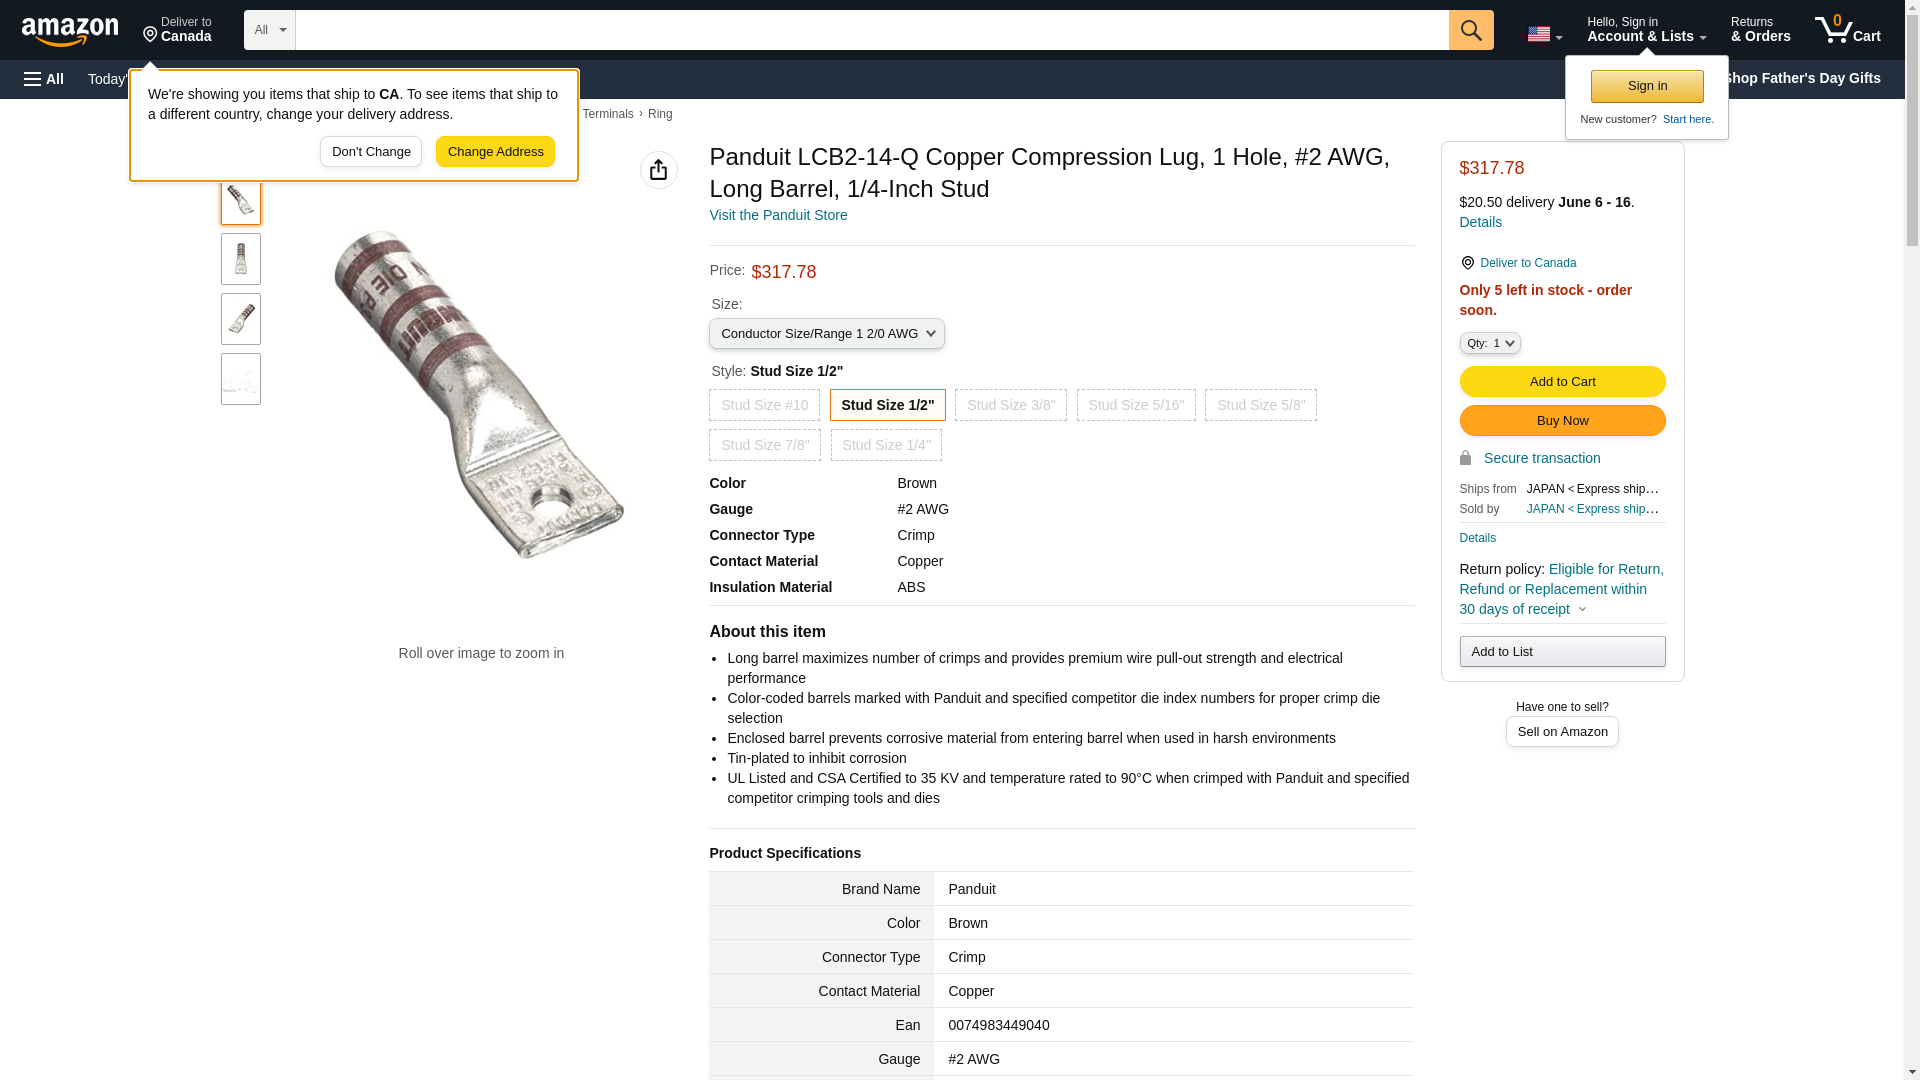Image resolution: width=1920 pixels, height=1080 pixels.
Task: Expand the search category All dropdown
Action: (269, 30)
